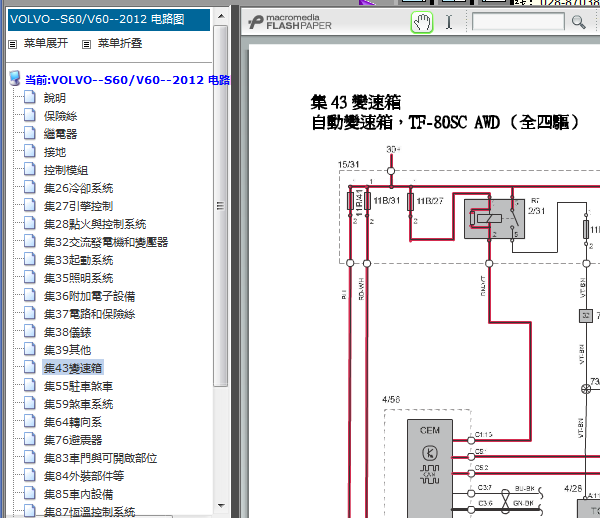Click the computer icon beside 当前:VOLVO

coord(15,78)
